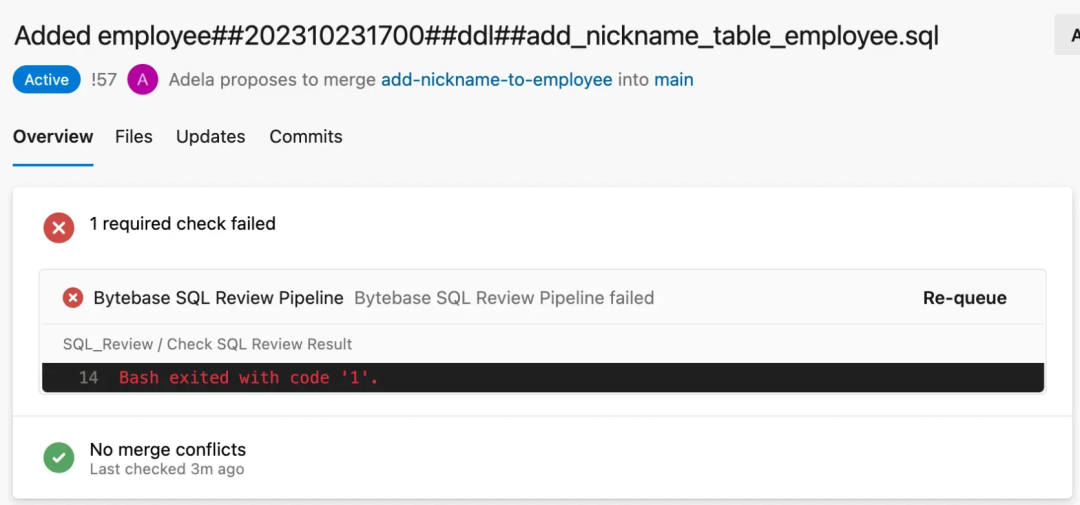Click green check icon for merge conflicts
Viewport: 1080px width, 505px height.
(x=59, y=457)
